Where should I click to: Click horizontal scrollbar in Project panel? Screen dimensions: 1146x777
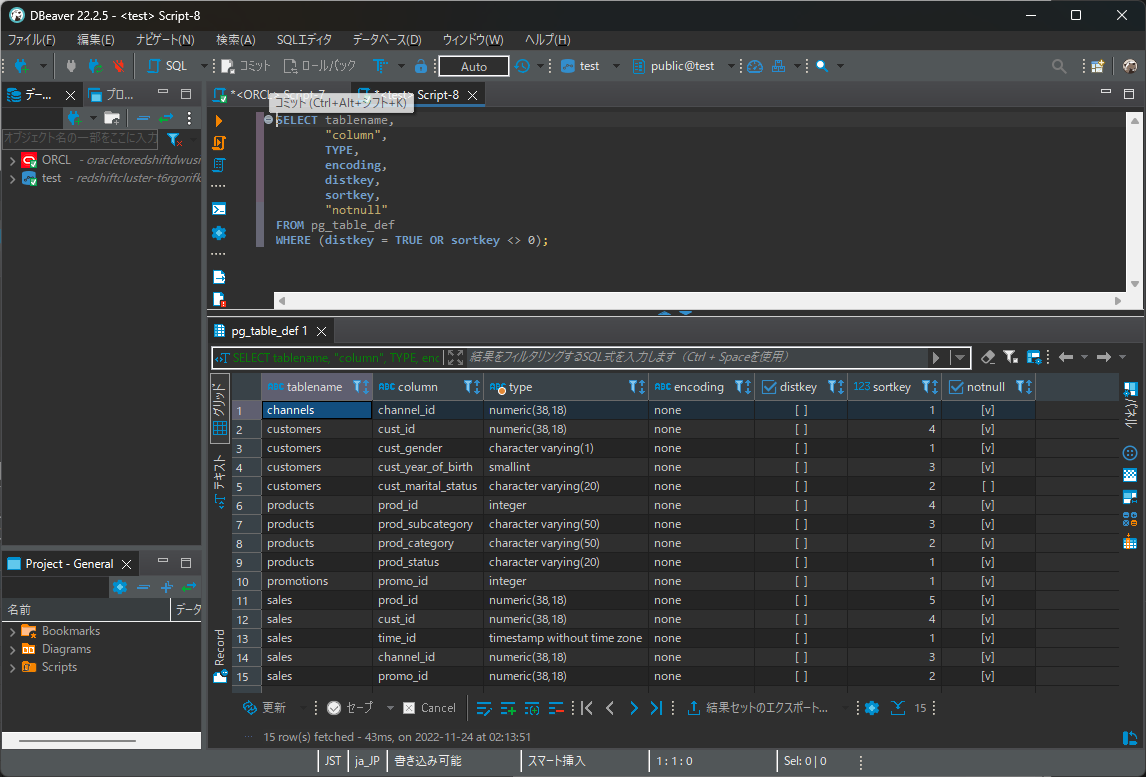click(102, 740)
